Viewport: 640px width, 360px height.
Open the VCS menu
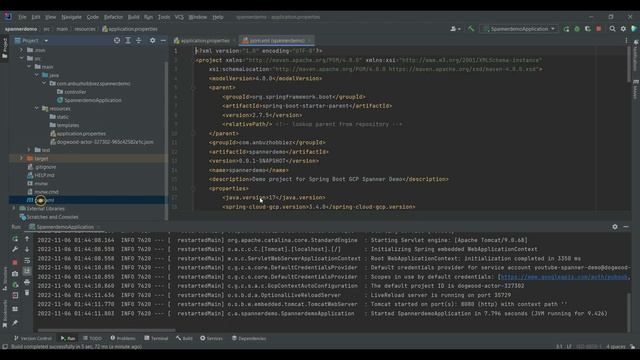point(179,17)
